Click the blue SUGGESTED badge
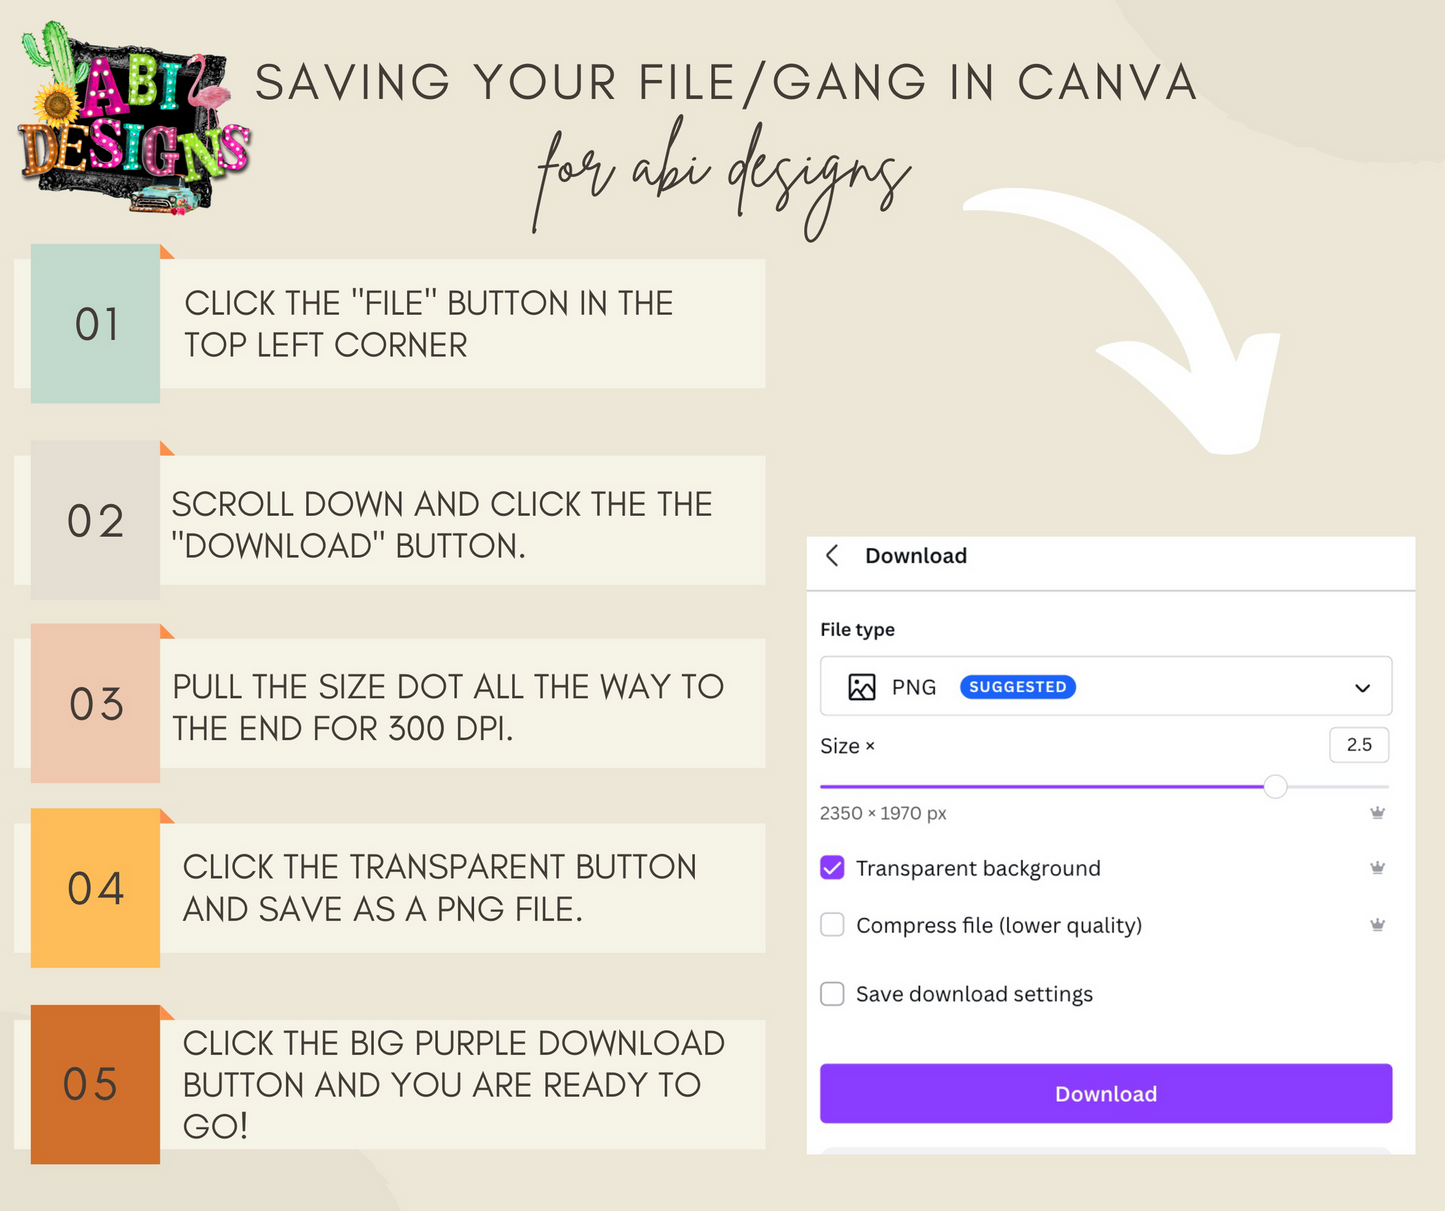1445x1211 pixels. [1017, 687]
